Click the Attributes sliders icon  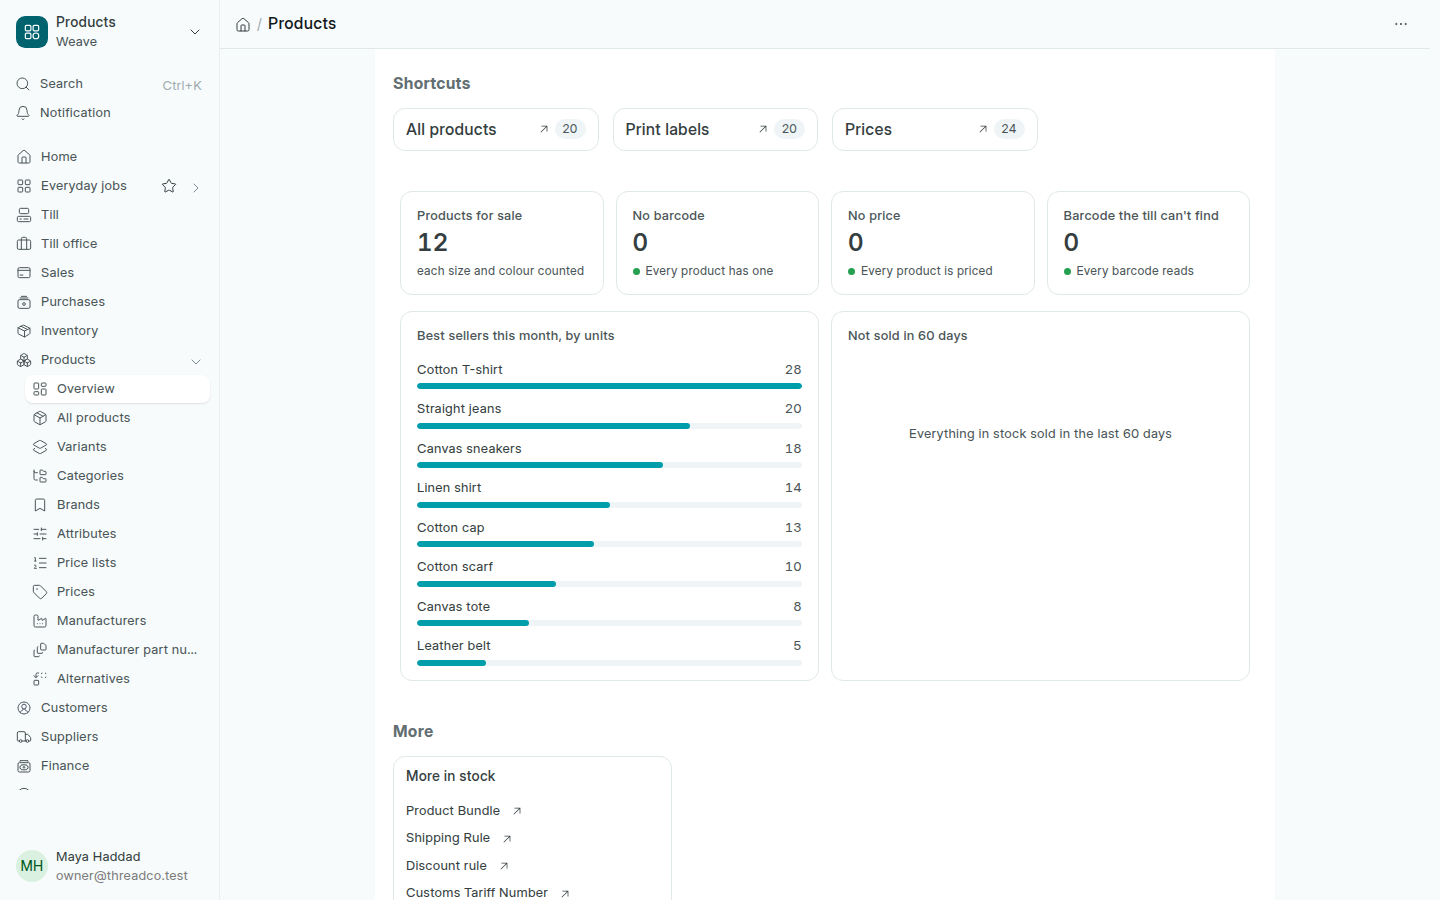40,534
